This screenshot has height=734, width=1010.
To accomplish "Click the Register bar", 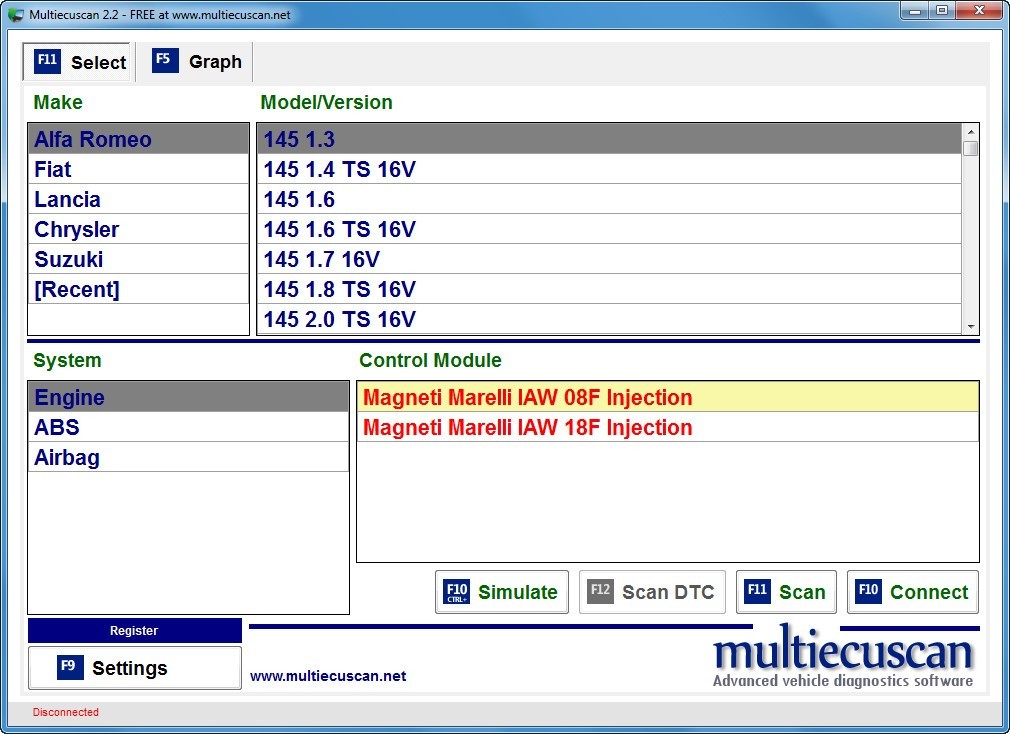I will (x=134, y=630).
